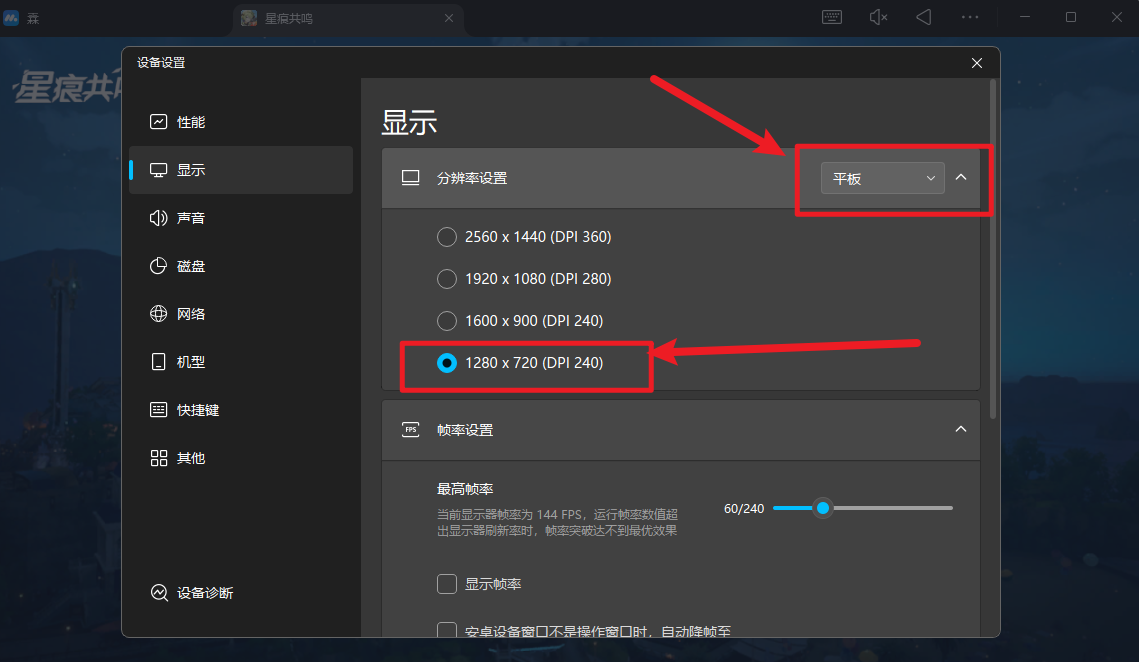This screenshot has height=662, width=1139.
Task: Click the back triangle icon in title bar
Action: pyautogui.click(x=924, y=17)
